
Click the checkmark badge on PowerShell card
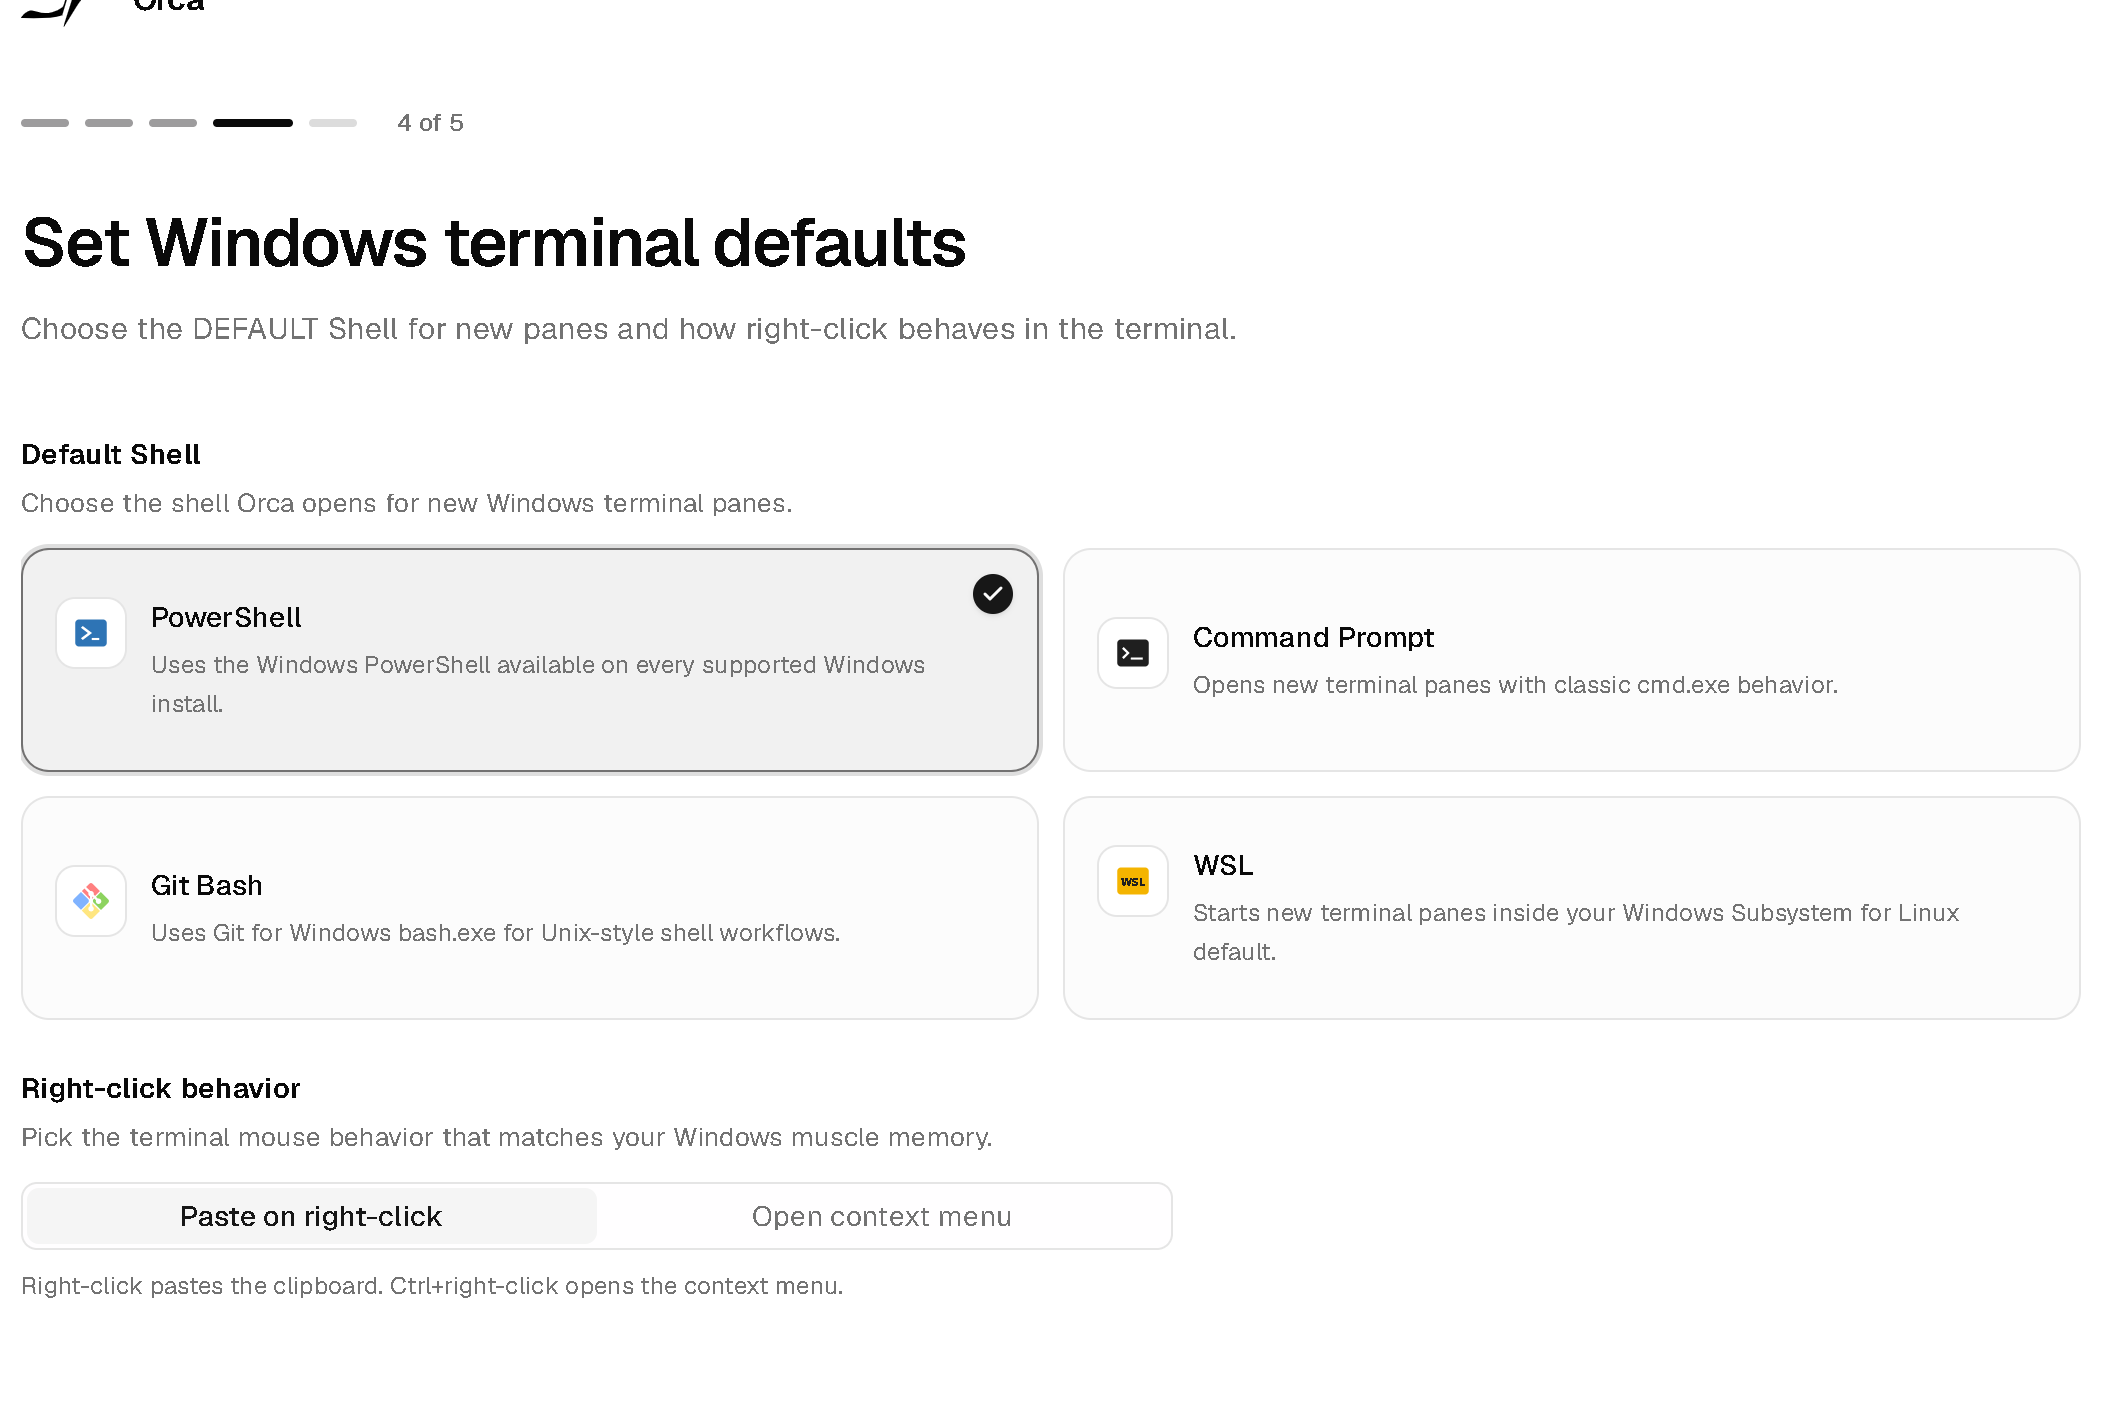pyautogui.click(x=993, y=594)
